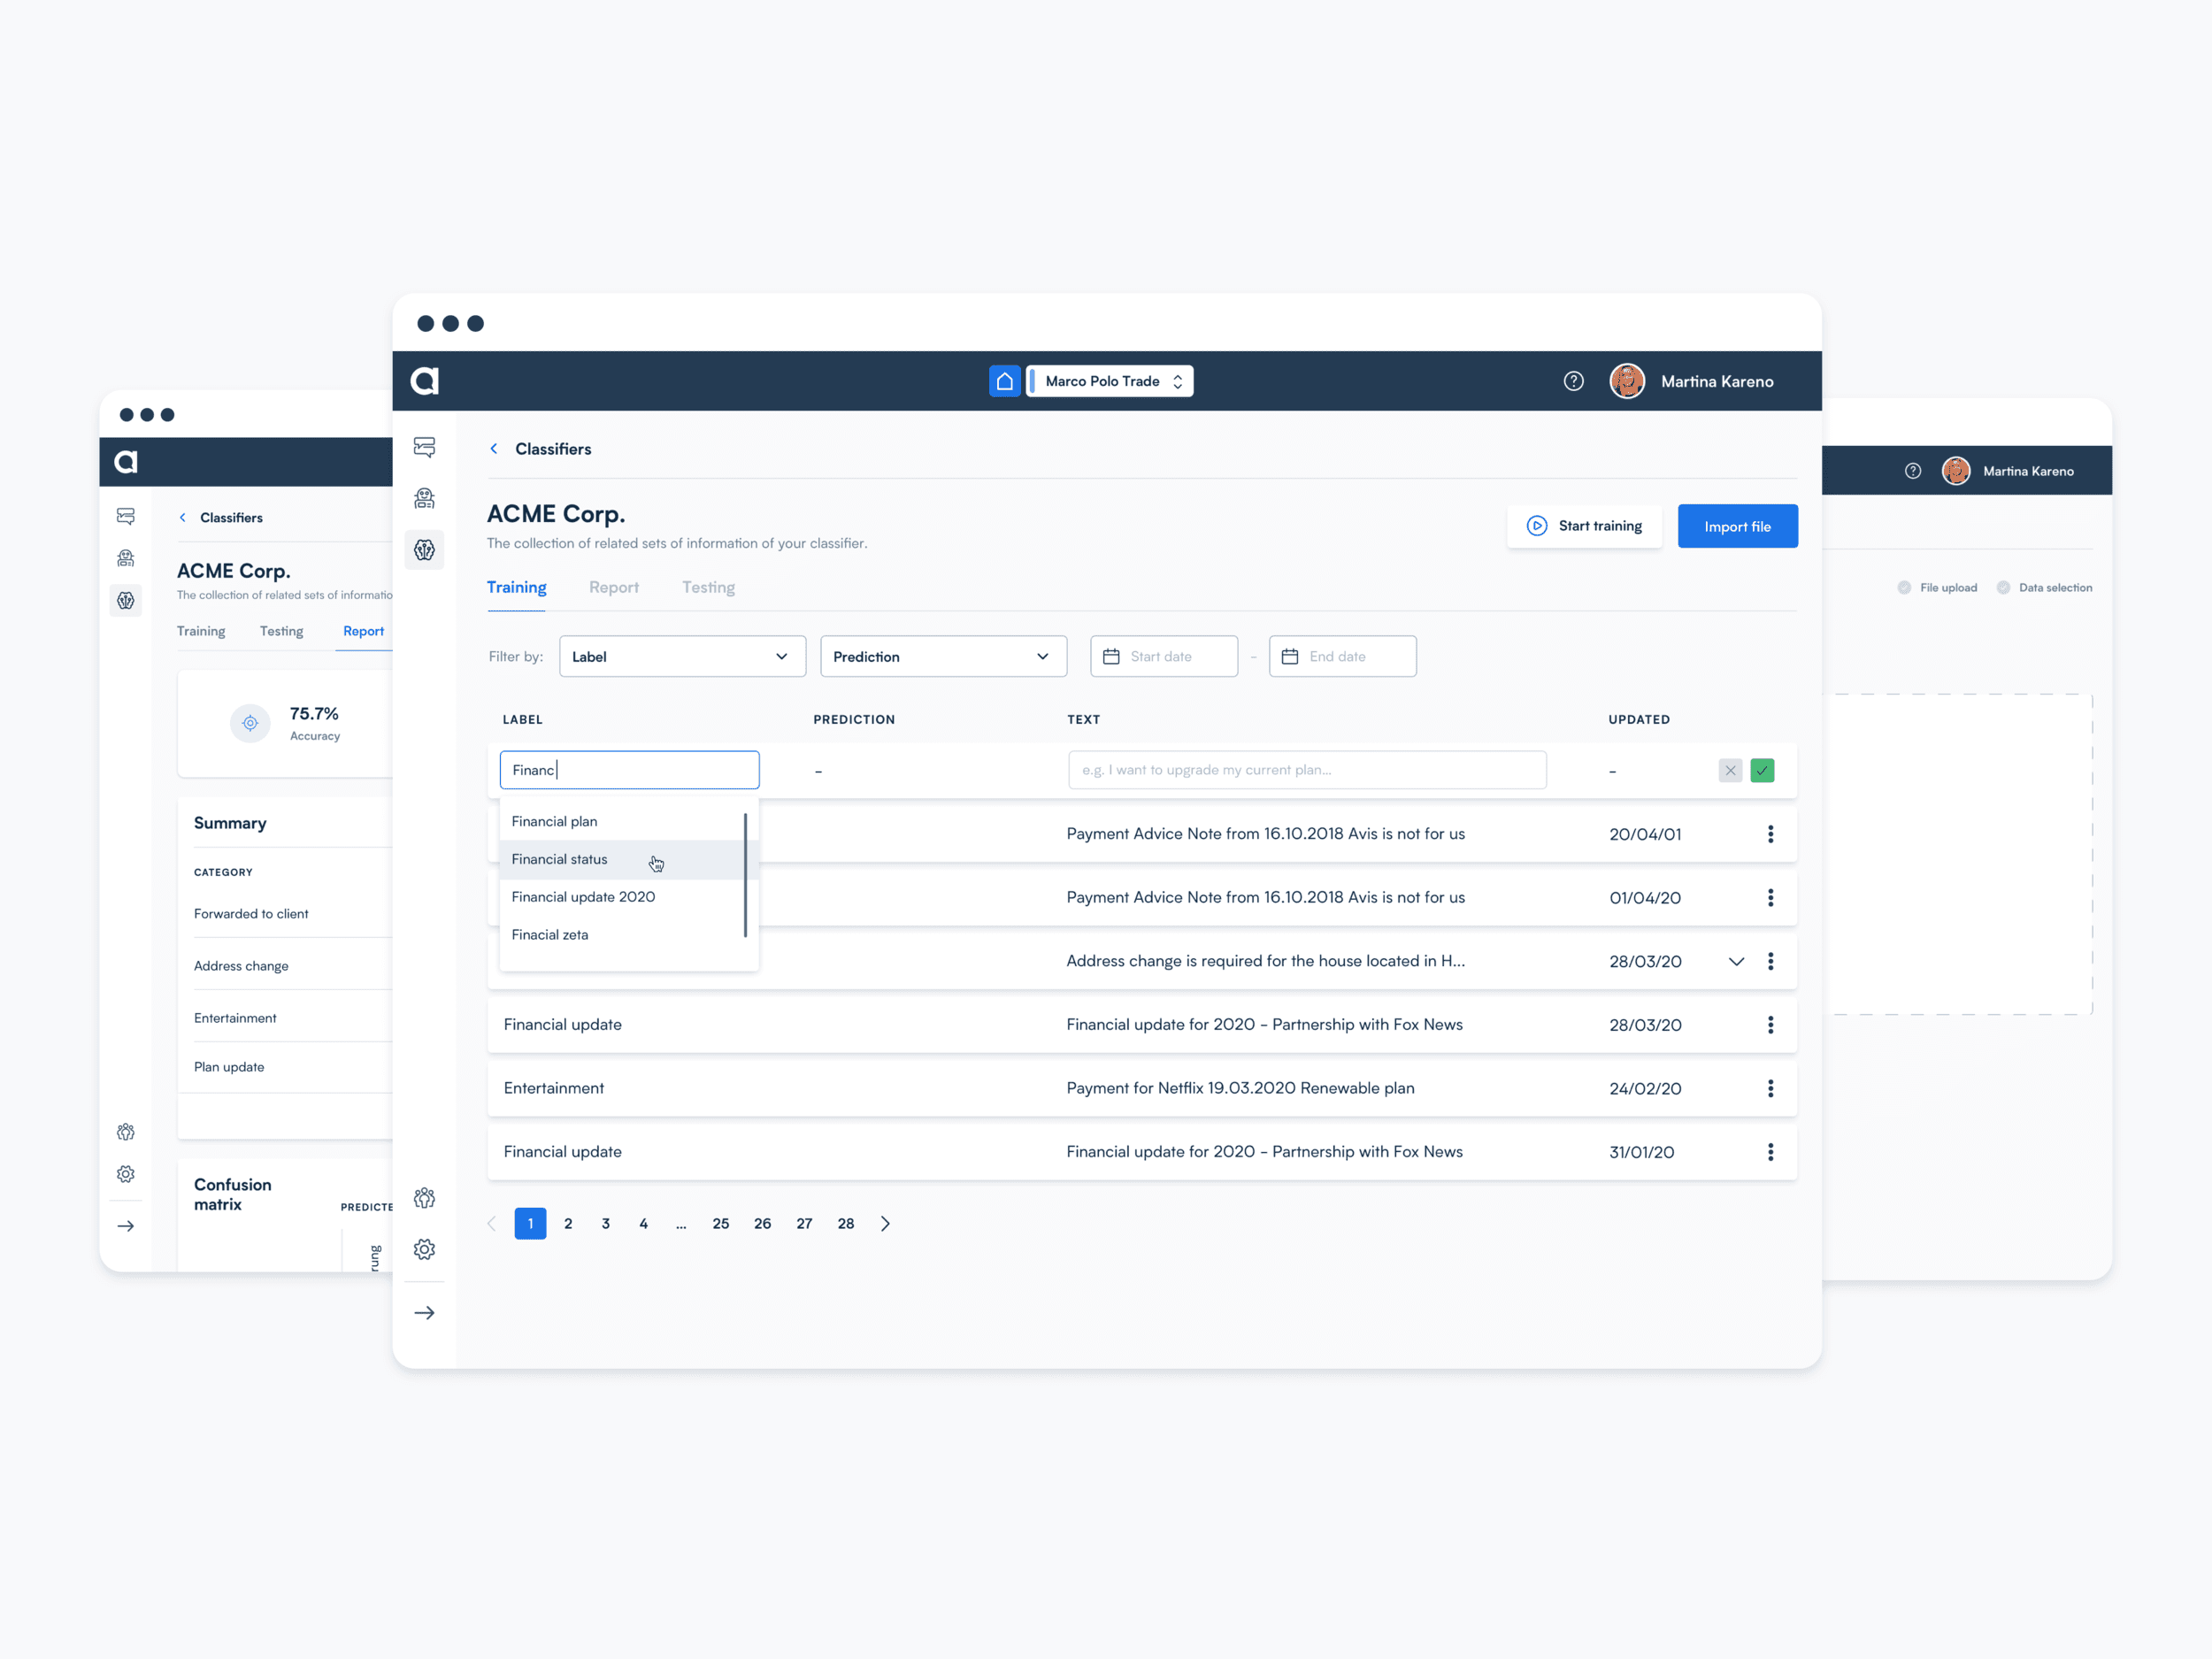Screen dimensions: 2212x1659
Task: Go to page 4
Action: (643, 1224)
